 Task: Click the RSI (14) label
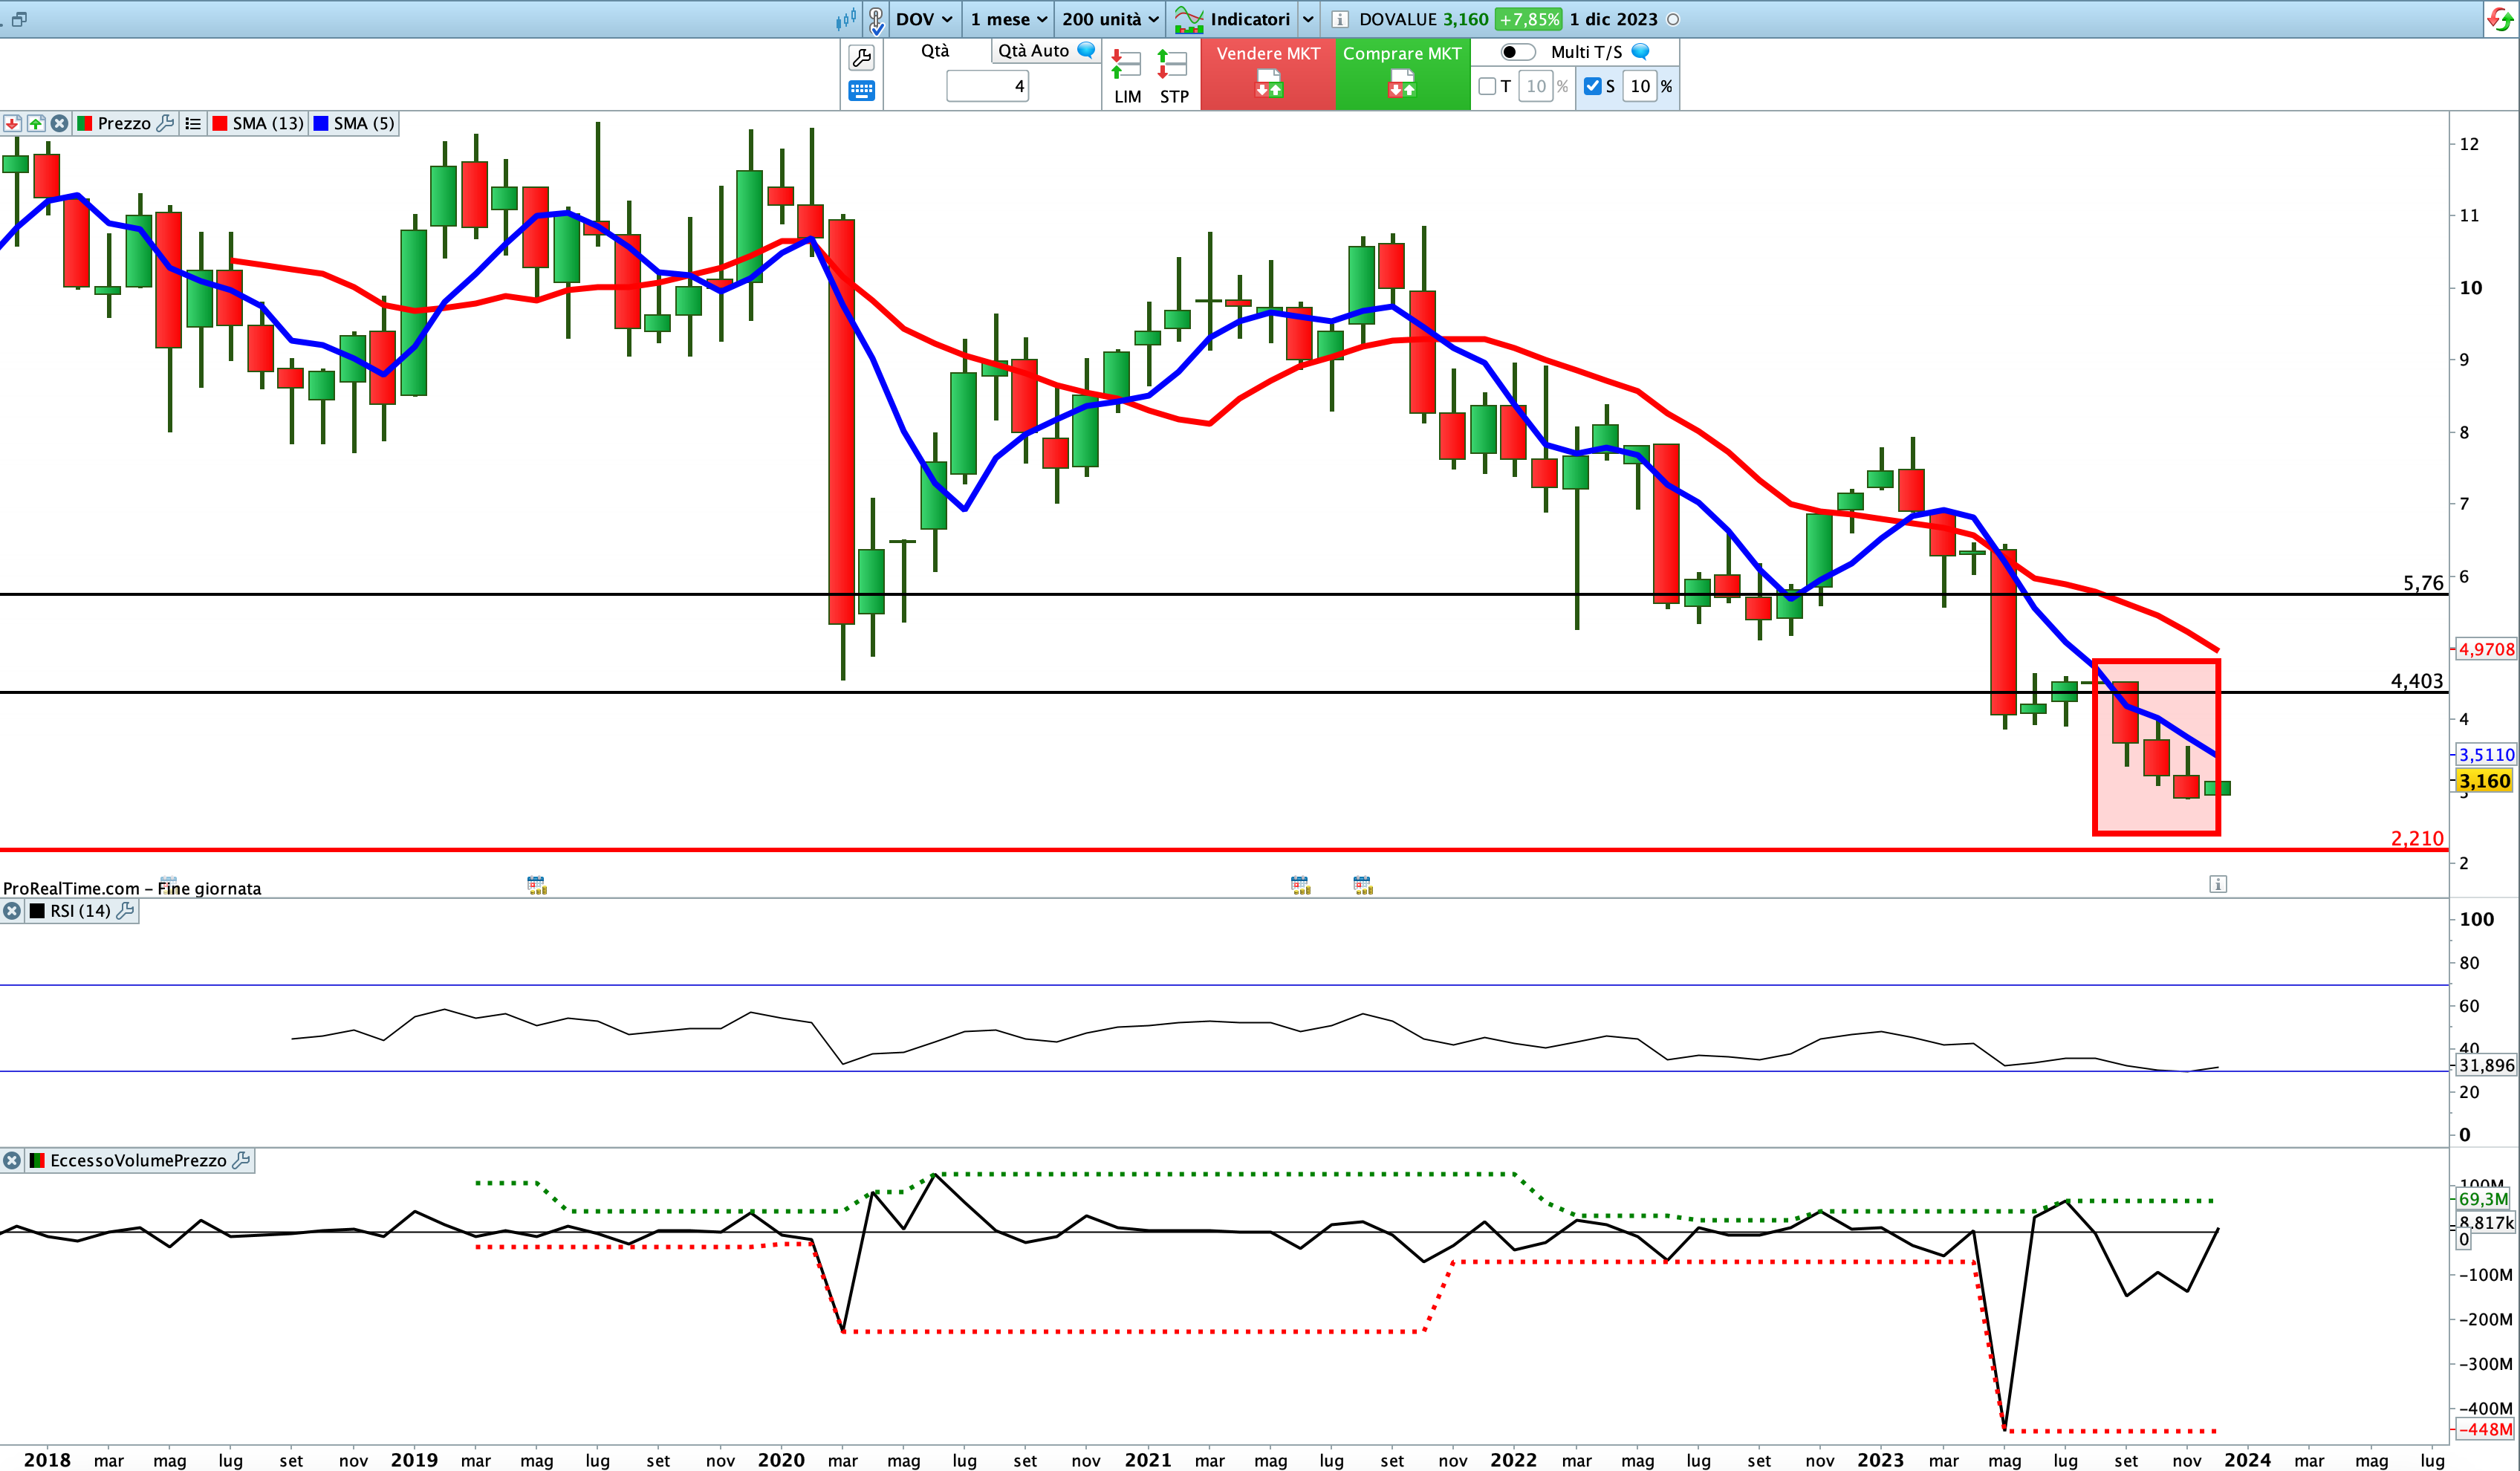point(80,911)
